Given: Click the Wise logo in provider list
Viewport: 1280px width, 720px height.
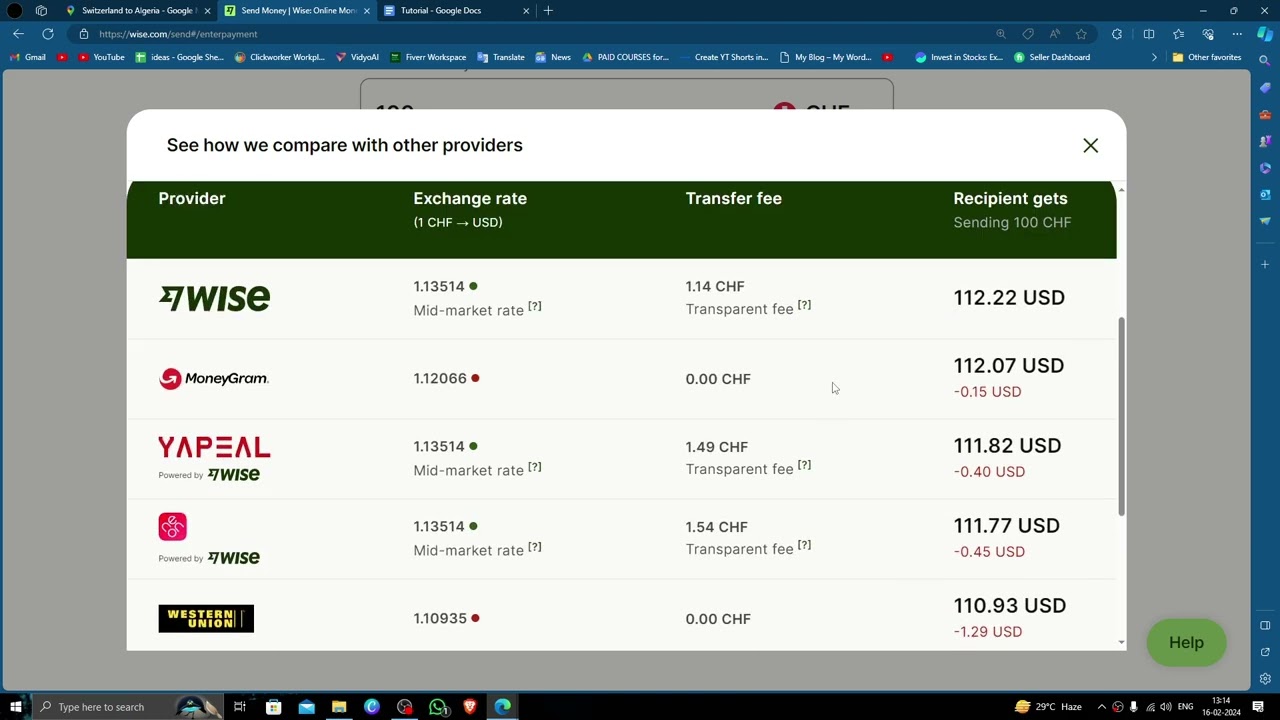Looking at the screenshot, I should click(x=214, y=298).
